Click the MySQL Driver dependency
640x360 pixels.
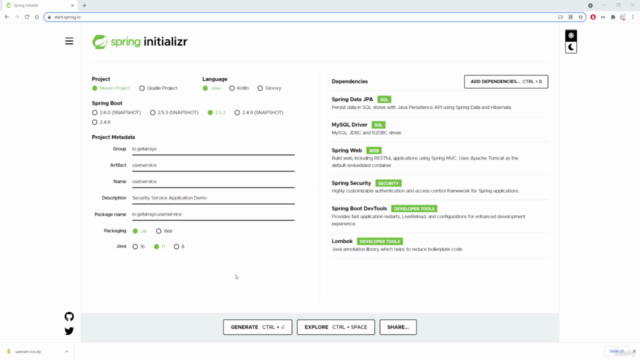pos(440,129)
